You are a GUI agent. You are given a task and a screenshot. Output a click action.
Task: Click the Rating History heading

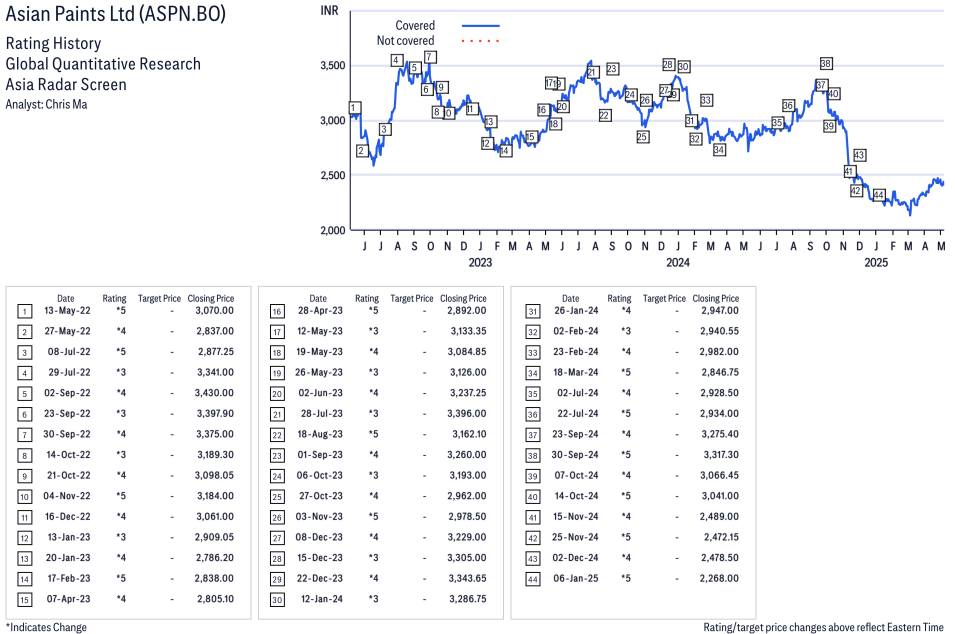tap(53, 43)
